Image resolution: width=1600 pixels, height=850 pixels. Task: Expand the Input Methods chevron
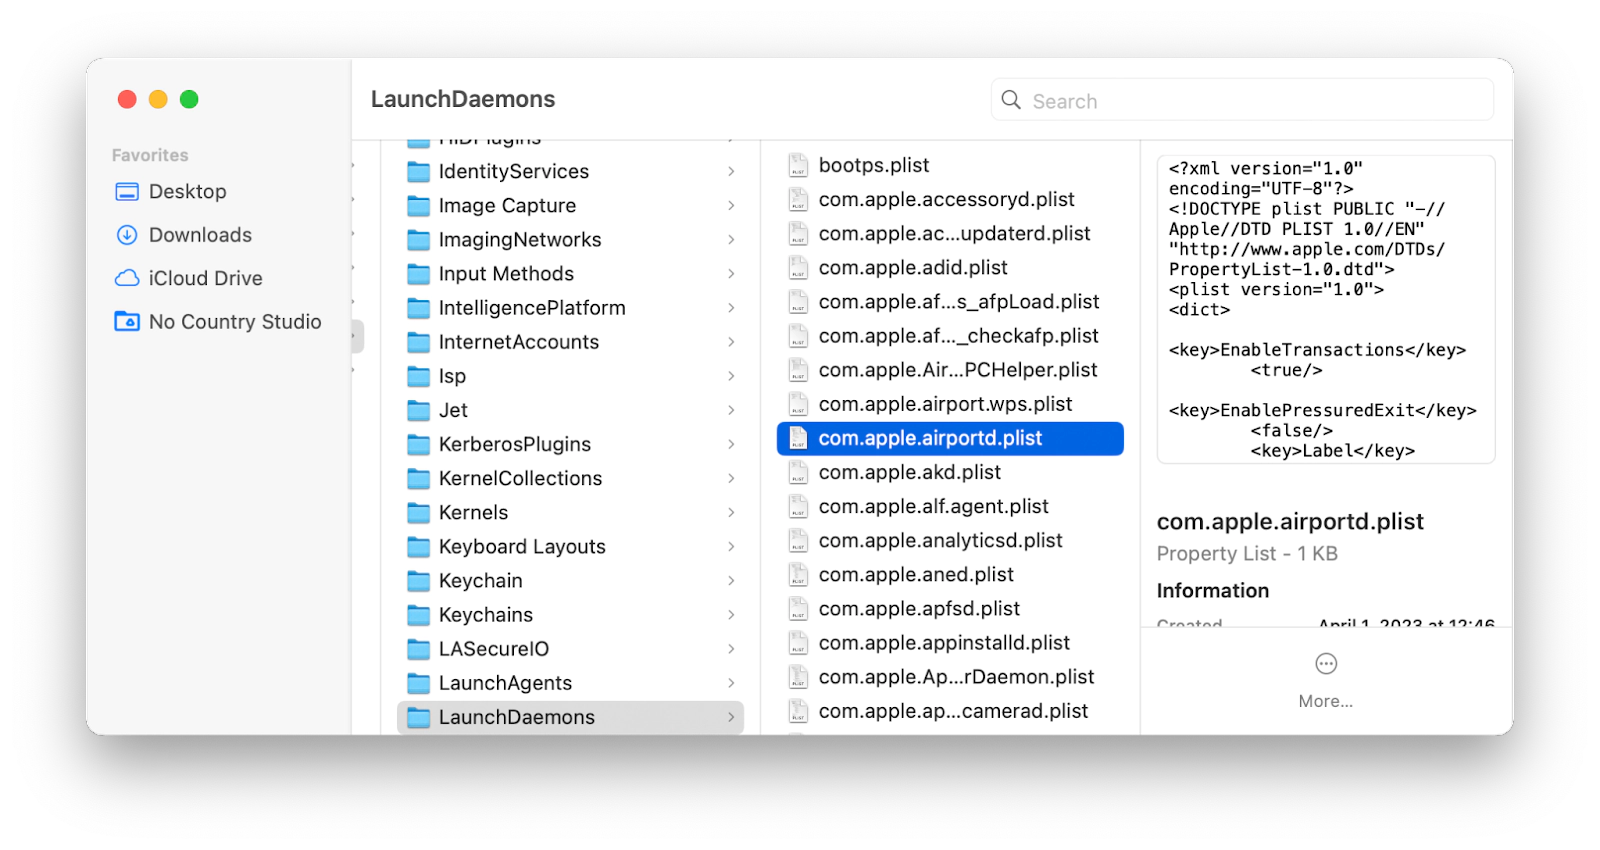[731, 274]
